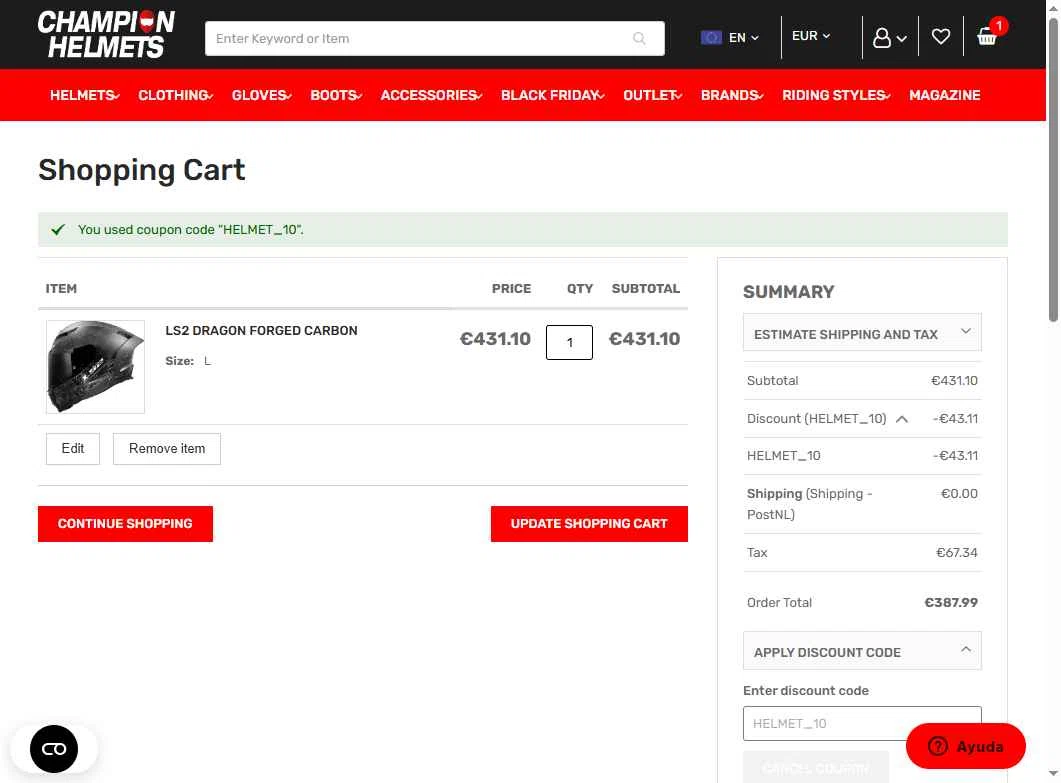This screenshot has height=783, width=1061.
Task: Open the Black Friday menu
Action: (552, 95)
